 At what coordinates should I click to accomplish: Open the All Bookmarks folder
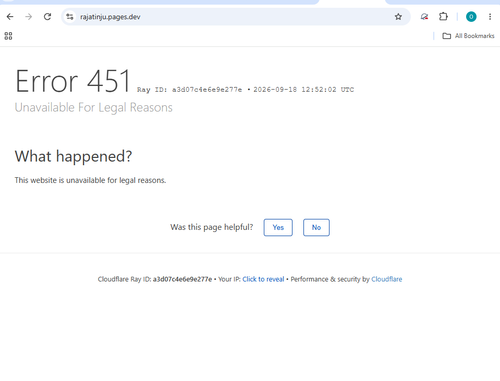click(468, 36)
